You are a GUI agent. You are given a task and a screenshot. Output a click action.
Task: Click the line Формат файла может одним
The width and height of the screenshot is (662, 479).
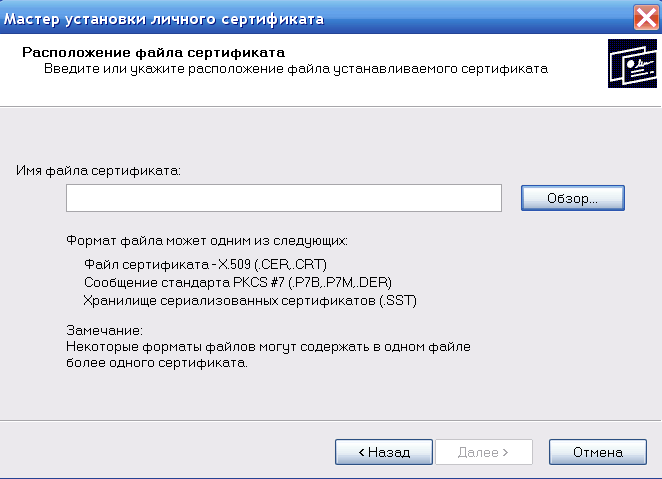pyautogui.click(x=207, y=241)
